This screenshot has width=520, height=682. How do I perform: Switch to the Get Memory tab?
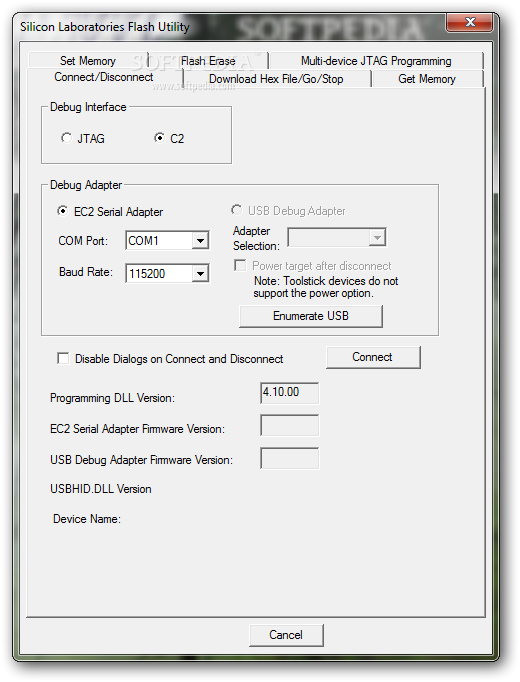click(x=427, y=79)
